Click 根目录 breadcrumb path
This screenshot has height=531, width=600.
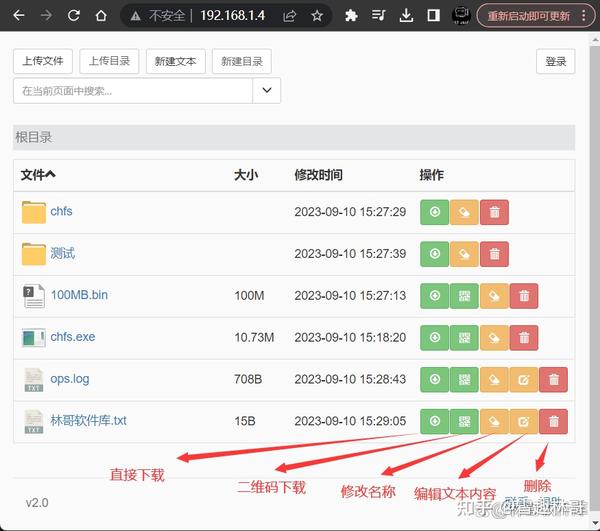coord(34,137)
